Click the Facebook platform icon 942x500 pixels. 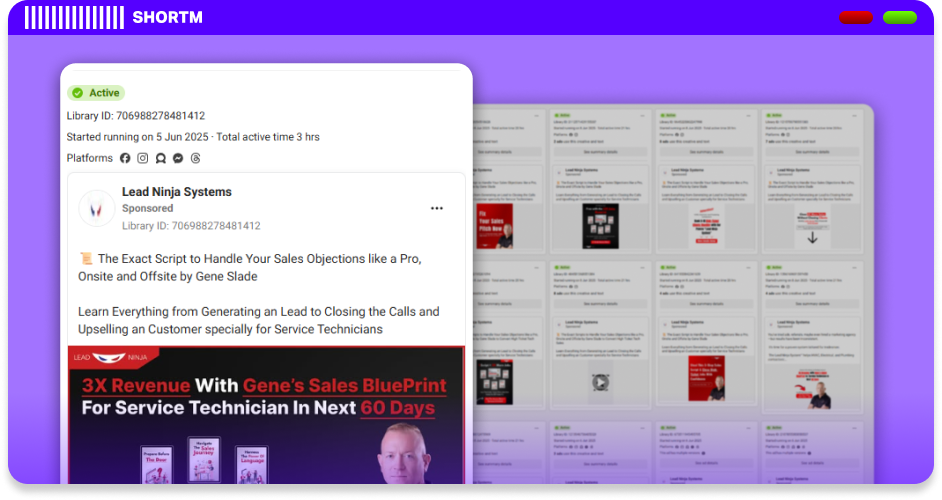click(125, 158)
